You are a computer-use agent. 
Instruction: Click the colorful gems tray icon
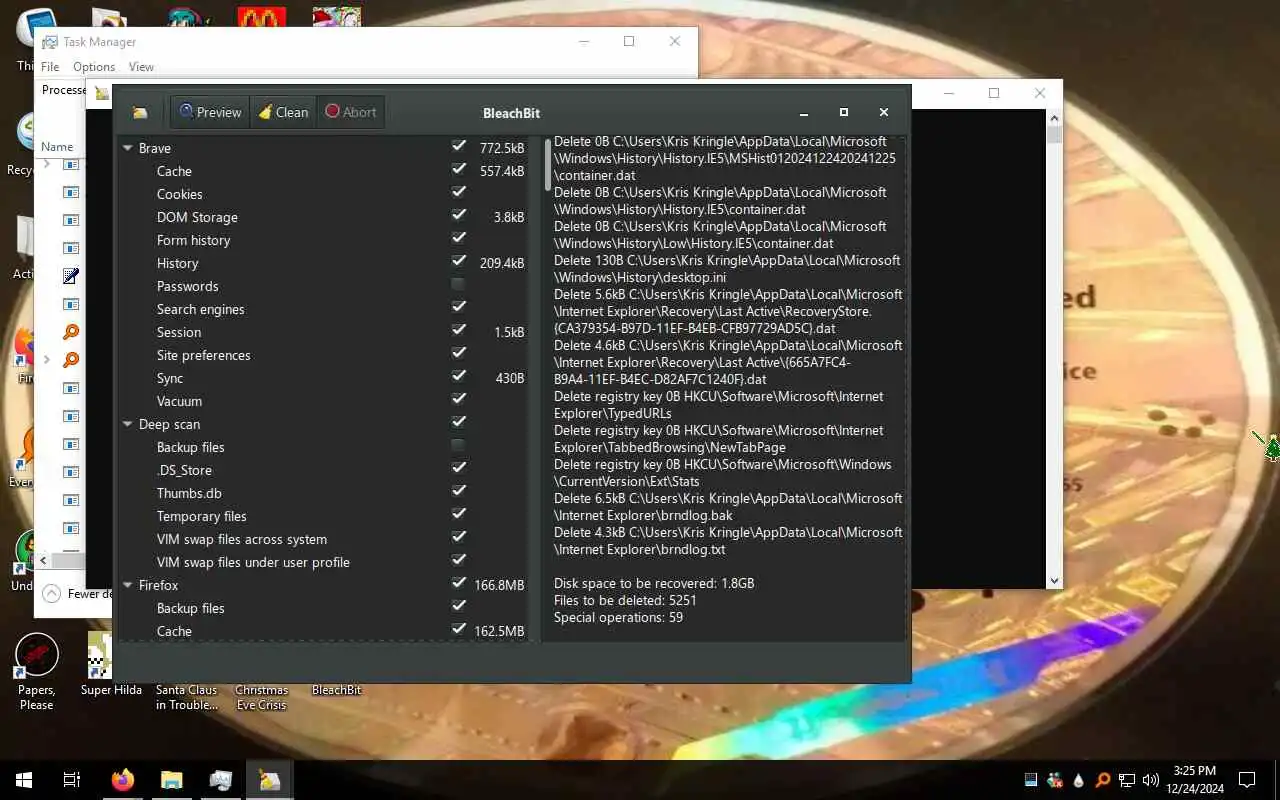point(1054,780)
